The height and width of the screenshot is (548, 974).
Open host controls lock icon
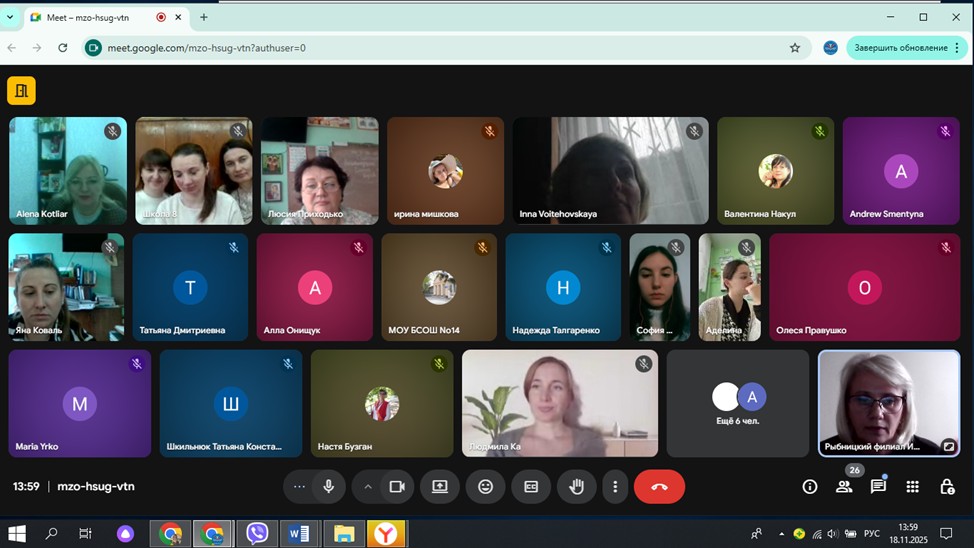(x=946, y=487)
